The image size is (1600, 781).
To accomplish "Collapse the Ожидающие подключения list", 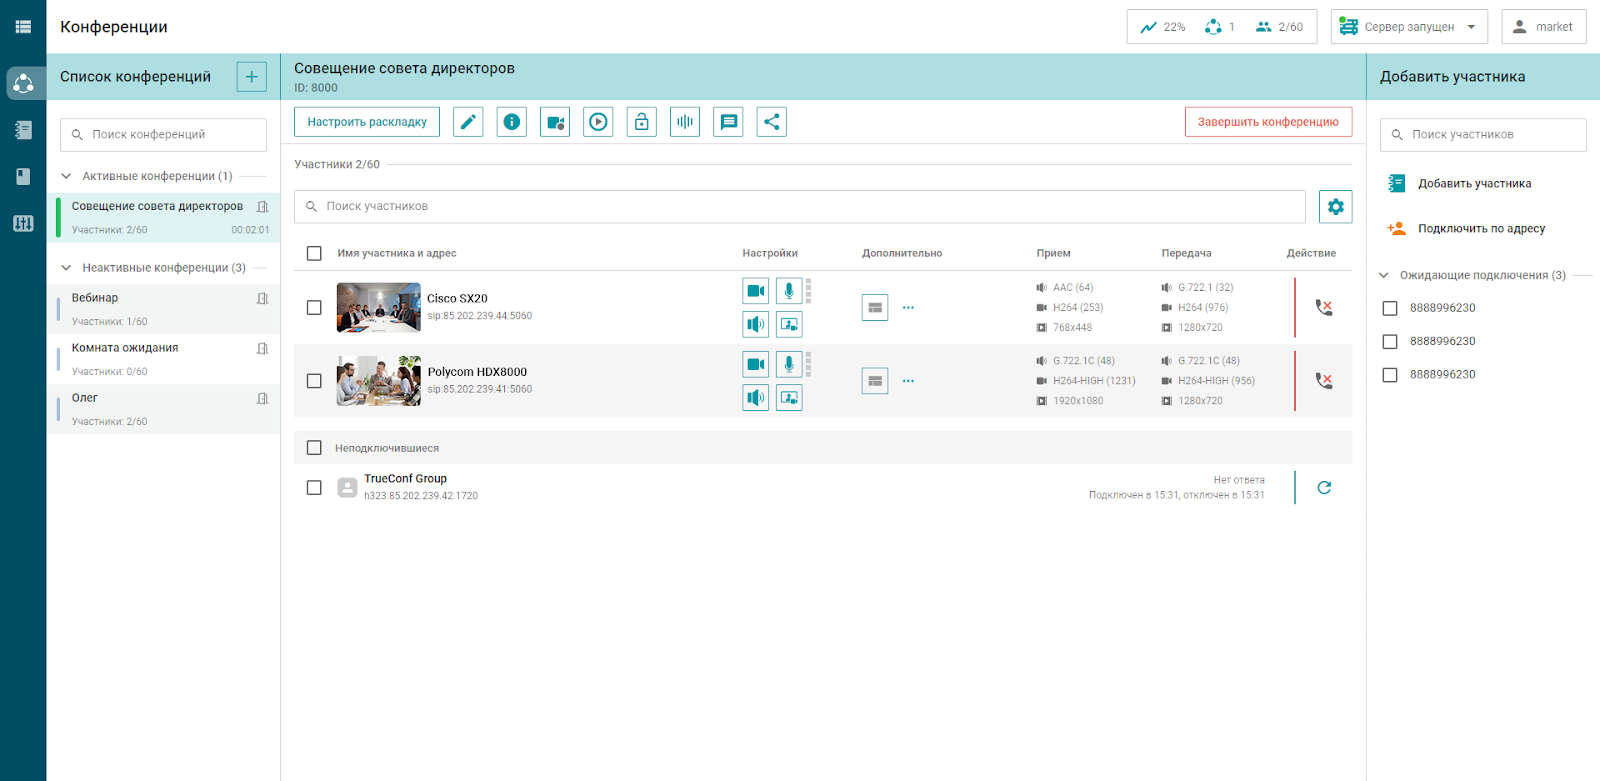I will 1384,275.
